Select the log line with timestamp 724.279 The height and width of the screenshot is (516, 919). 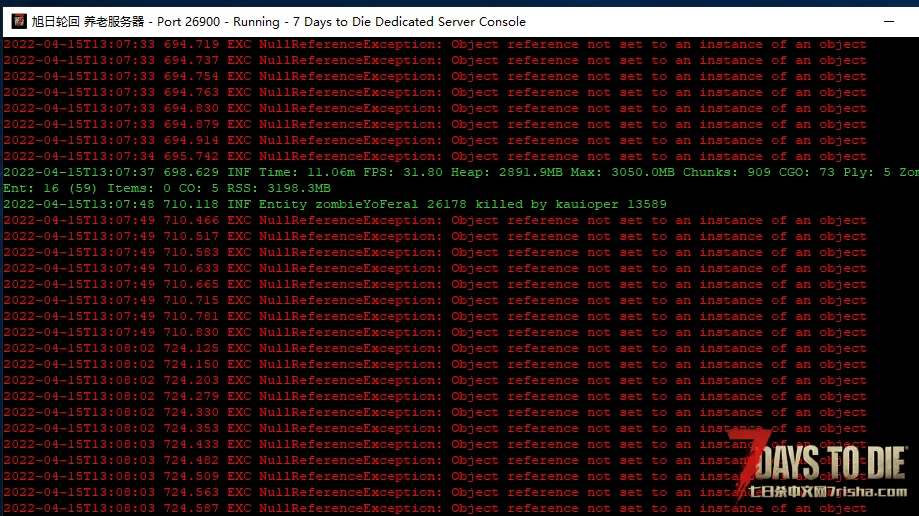(x=435, y=396)
